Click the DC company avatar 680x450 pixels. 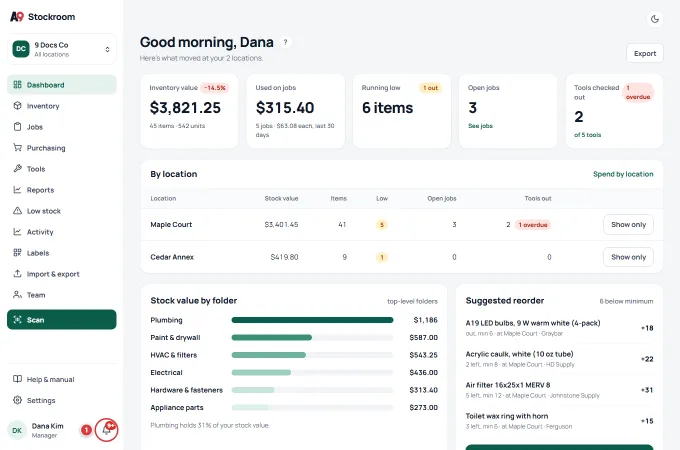pos(21,49)
